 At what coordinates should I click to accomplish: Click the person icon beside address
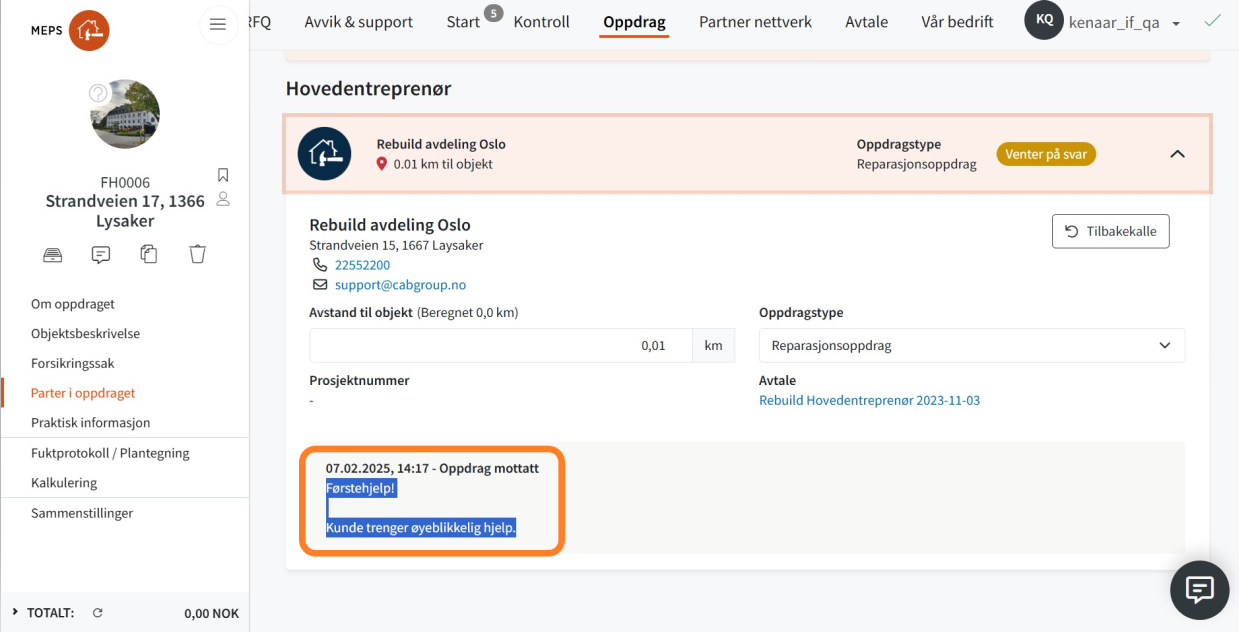[223, 199]
